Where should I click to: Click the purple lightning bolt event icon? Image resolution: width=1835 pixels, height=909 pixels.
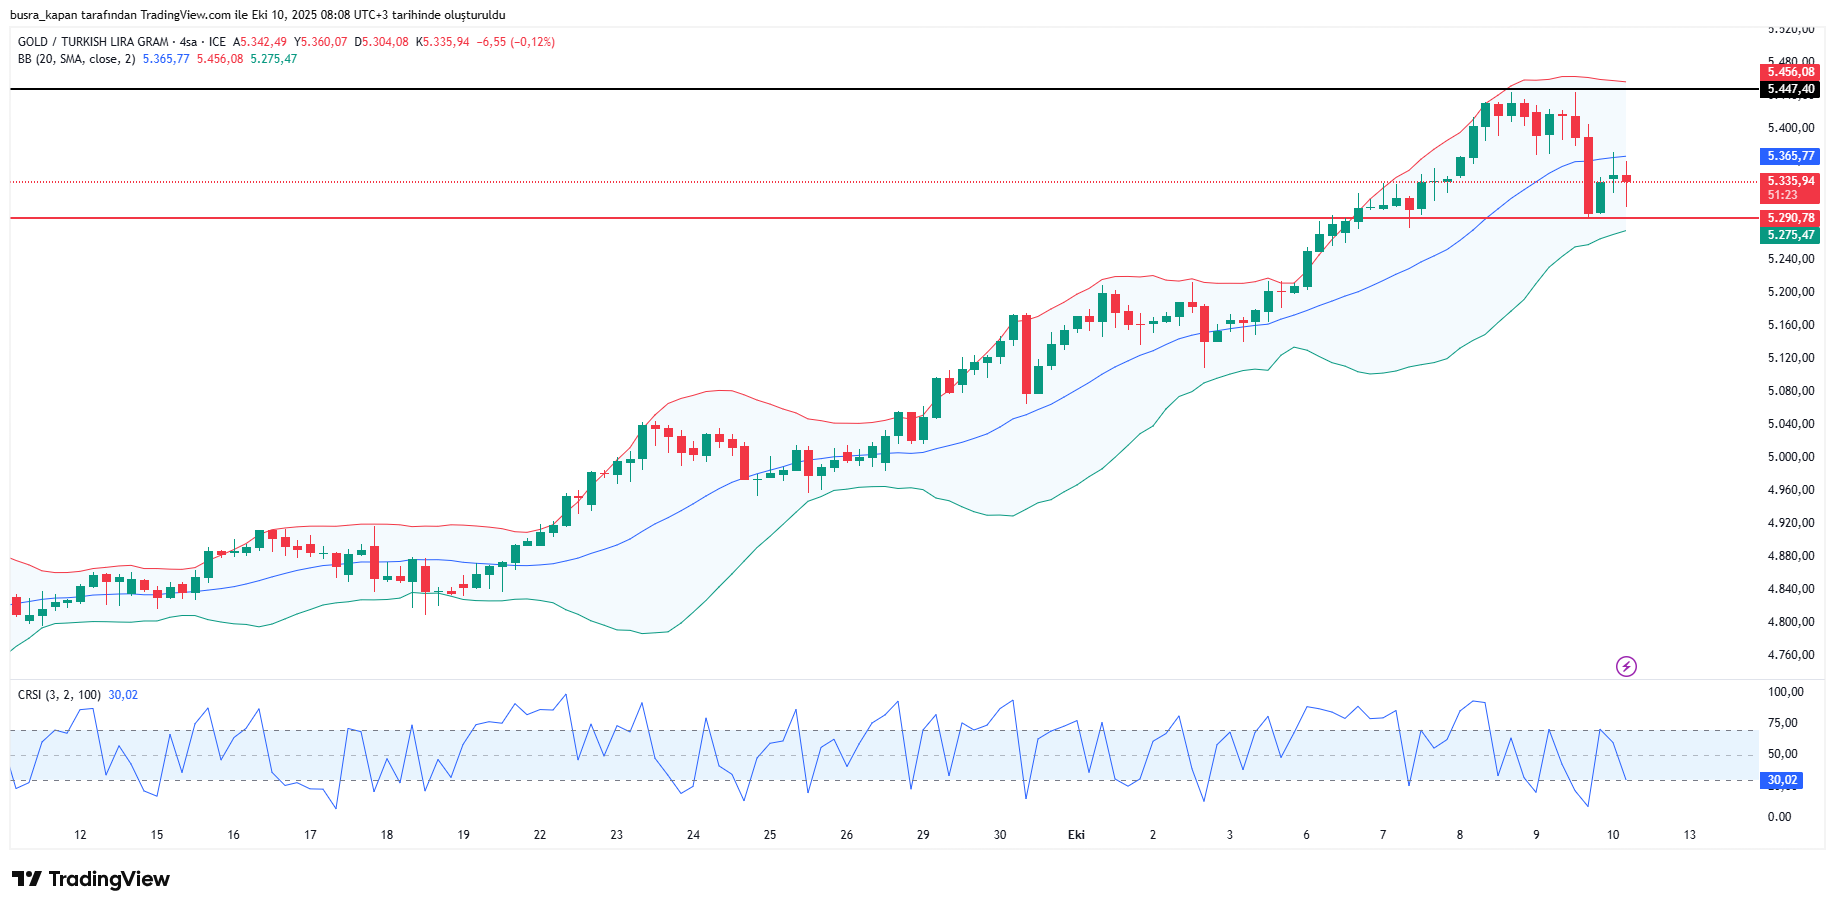(x=1626, y=666)
